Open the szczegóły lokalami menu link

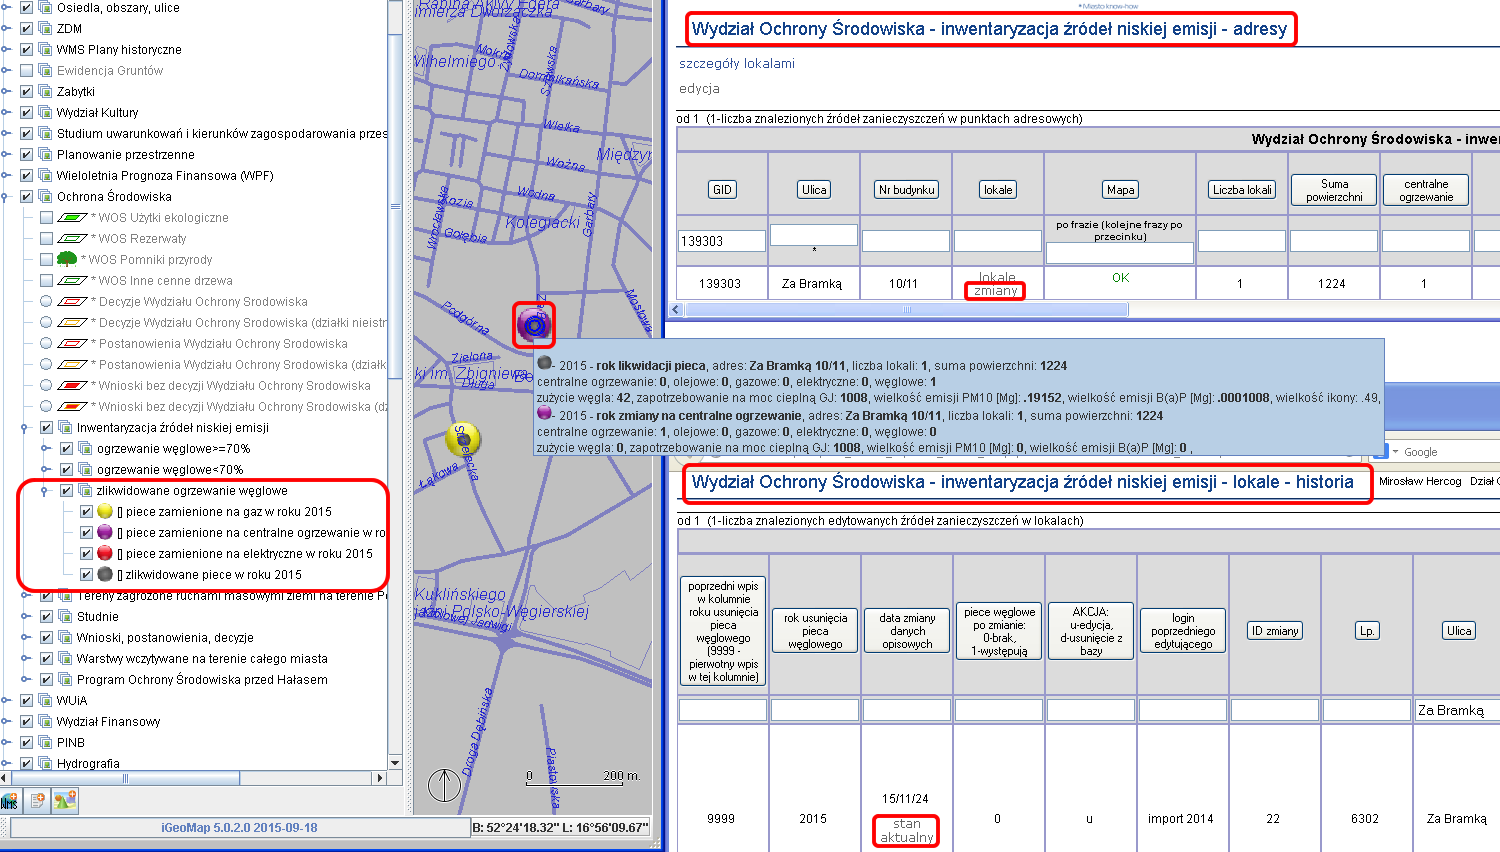click(x=736, y=63)
